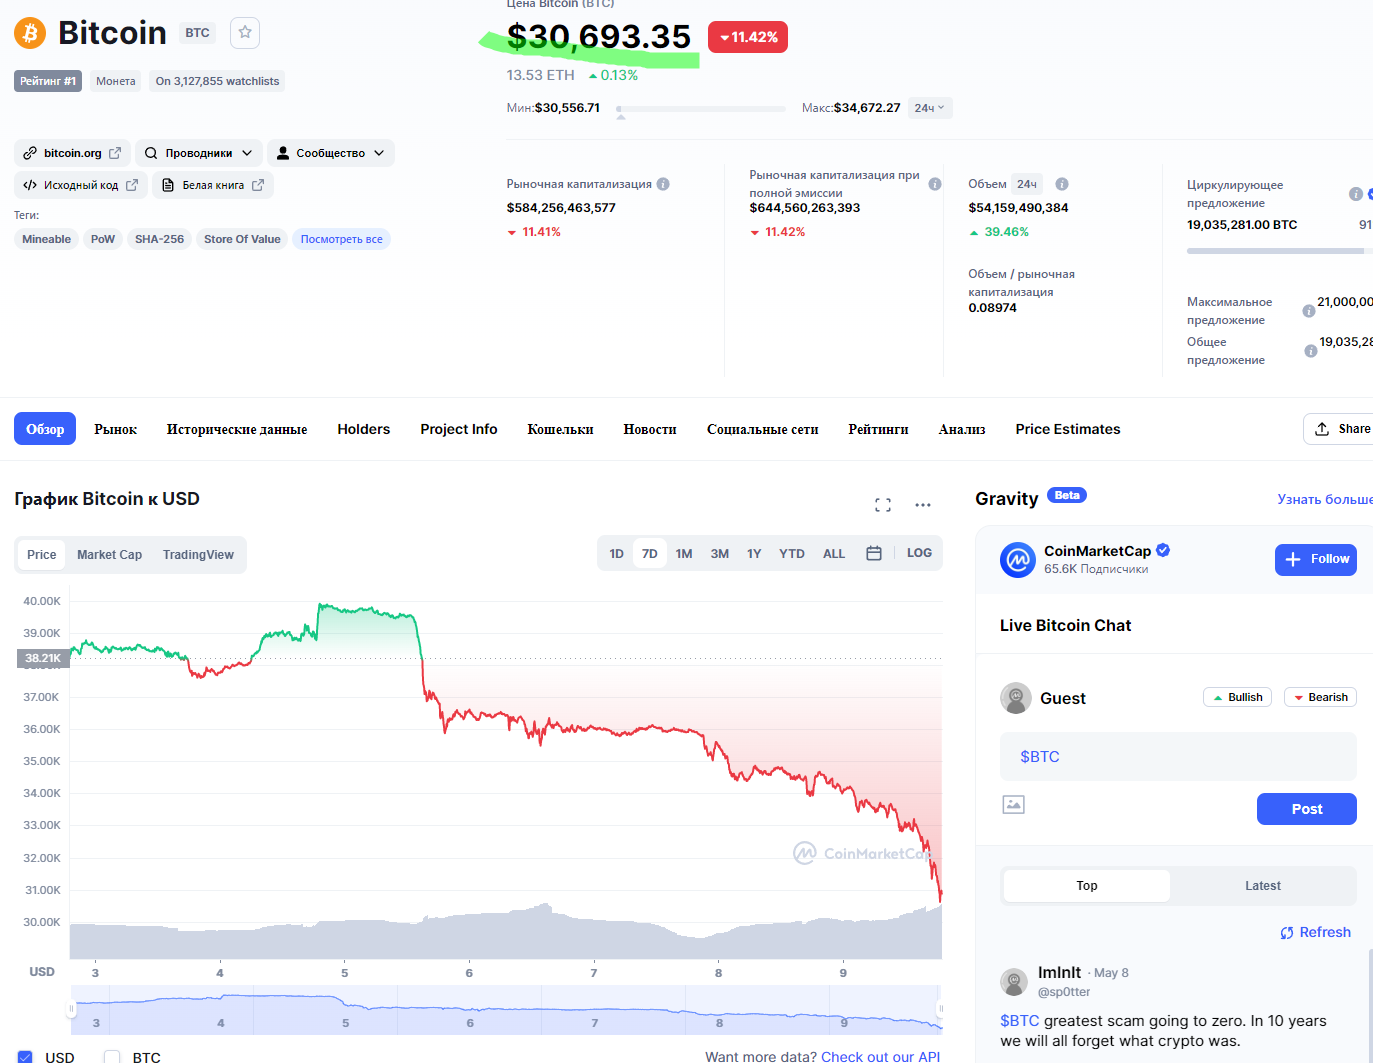Image resolution: width=1373 pixels, height=1063 pixels.
Task: Switch to the Исторические данные tab
Action: click(237, 429)
